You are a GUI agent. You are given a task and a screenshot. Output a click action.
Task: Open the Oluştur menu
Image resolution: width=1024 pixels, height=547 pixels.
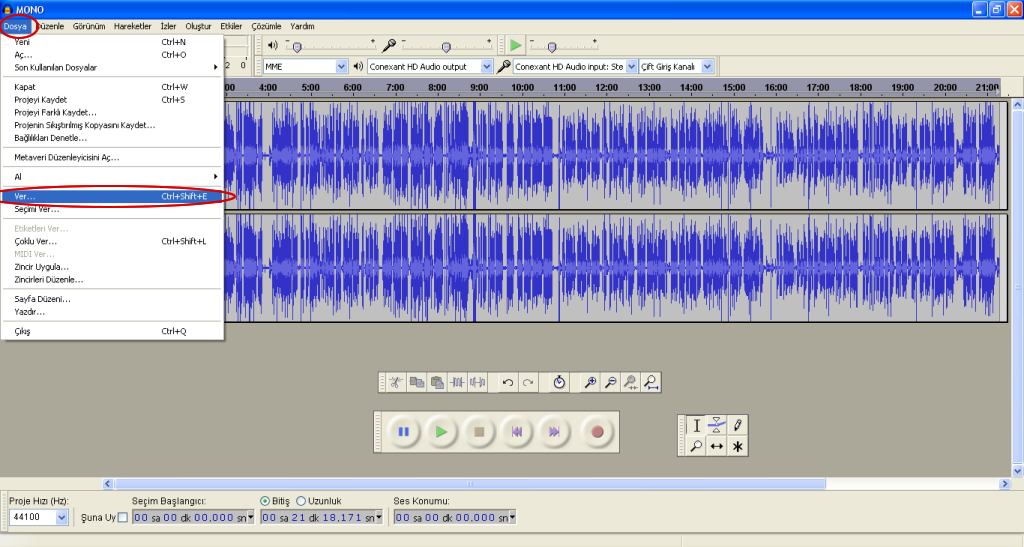pos(199,26)
